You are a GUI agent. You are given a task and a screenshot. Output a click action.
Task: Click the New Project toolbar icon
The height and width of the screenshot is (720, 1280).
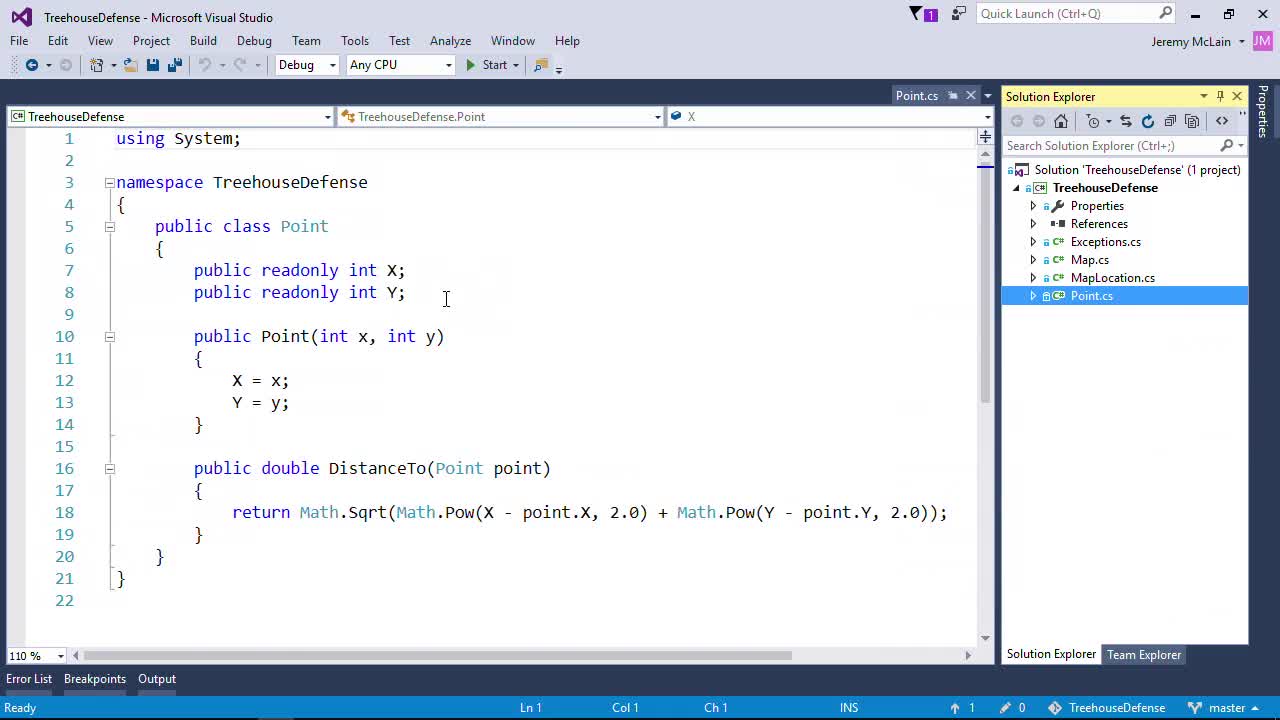[97, 64]
